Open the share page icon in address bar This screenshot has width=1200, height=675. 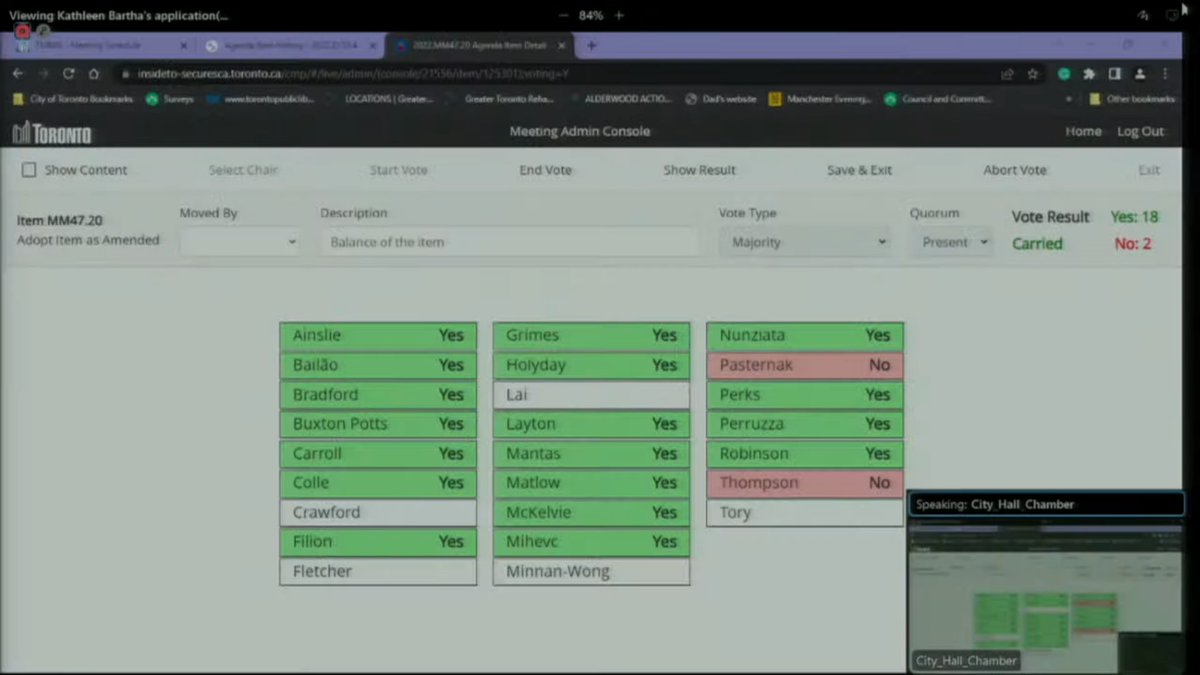tap(1008, 73)
